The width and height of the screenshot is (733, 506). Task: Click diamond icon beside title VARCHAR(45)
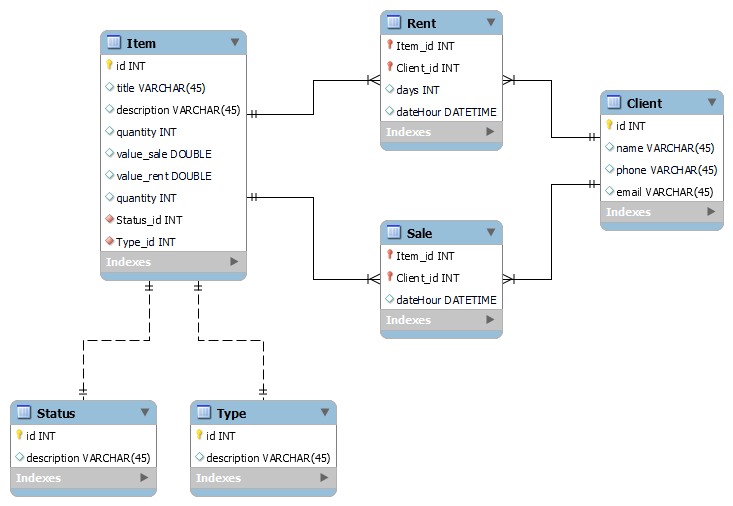(110, 87)
